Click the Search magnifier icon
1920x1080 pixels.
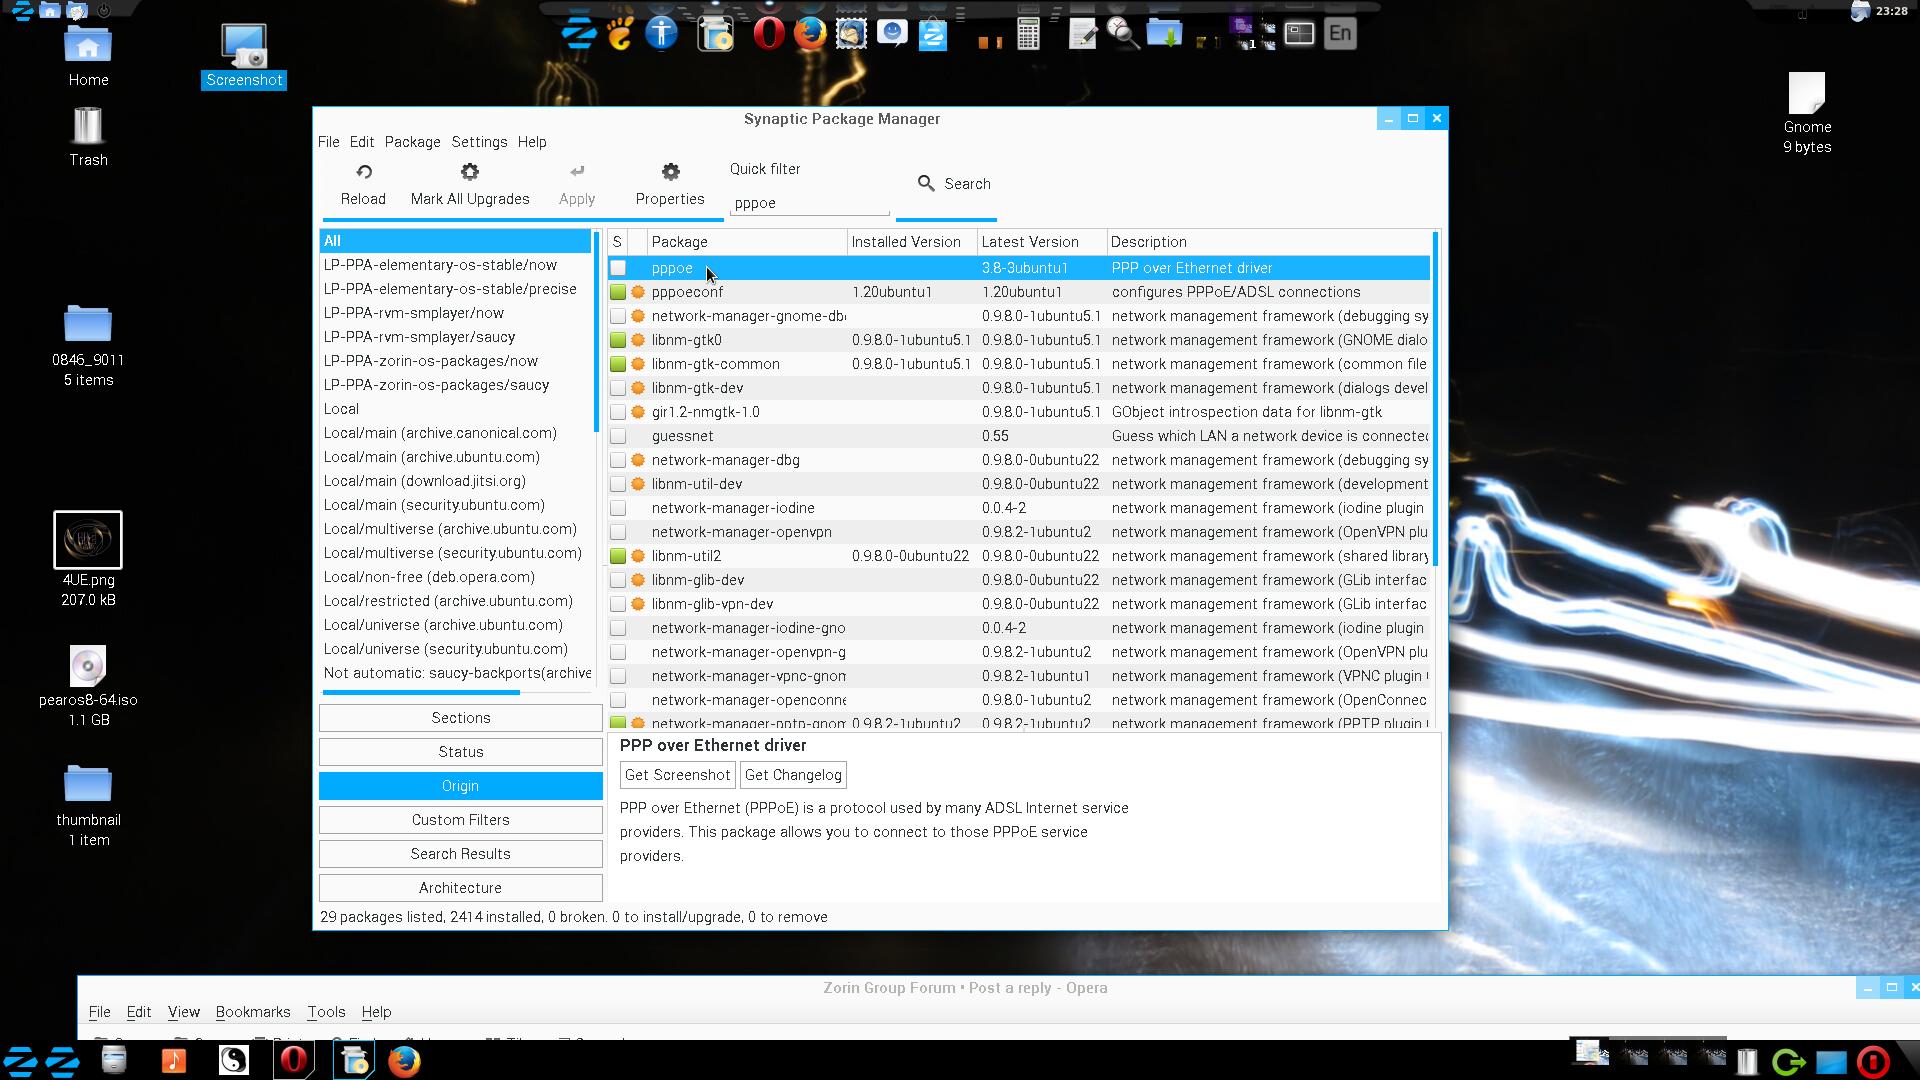[x=926, y=183]
